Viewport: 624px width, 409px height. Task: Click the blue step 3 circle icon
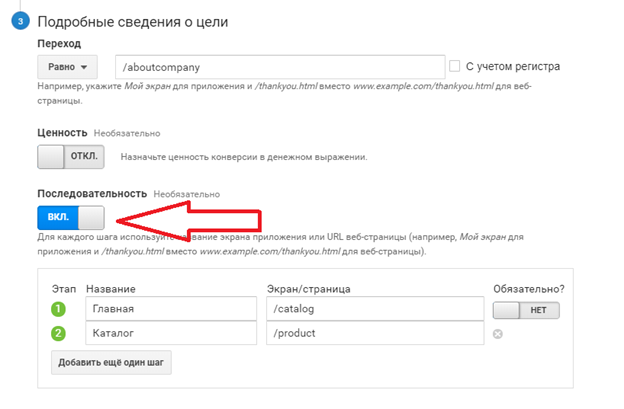point(20,21)
